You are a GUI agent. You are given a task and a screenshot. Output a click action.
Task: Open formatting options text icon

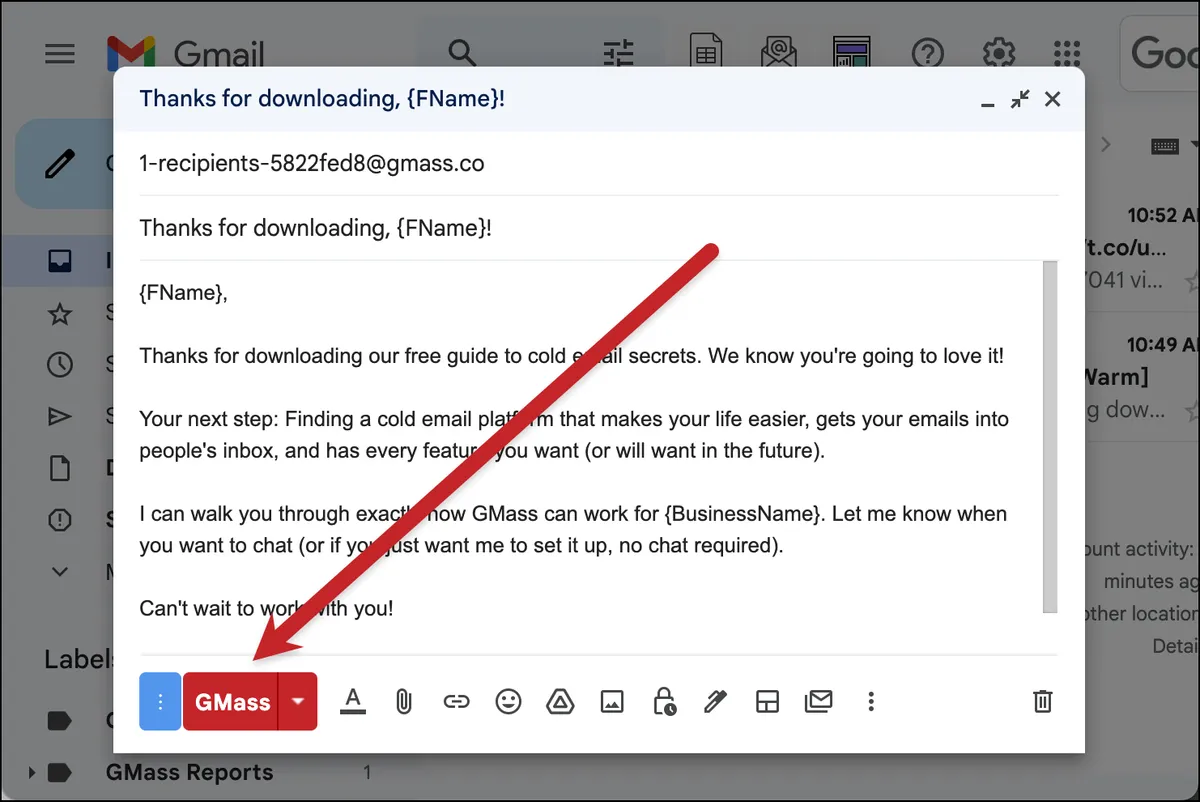[352, 702]
